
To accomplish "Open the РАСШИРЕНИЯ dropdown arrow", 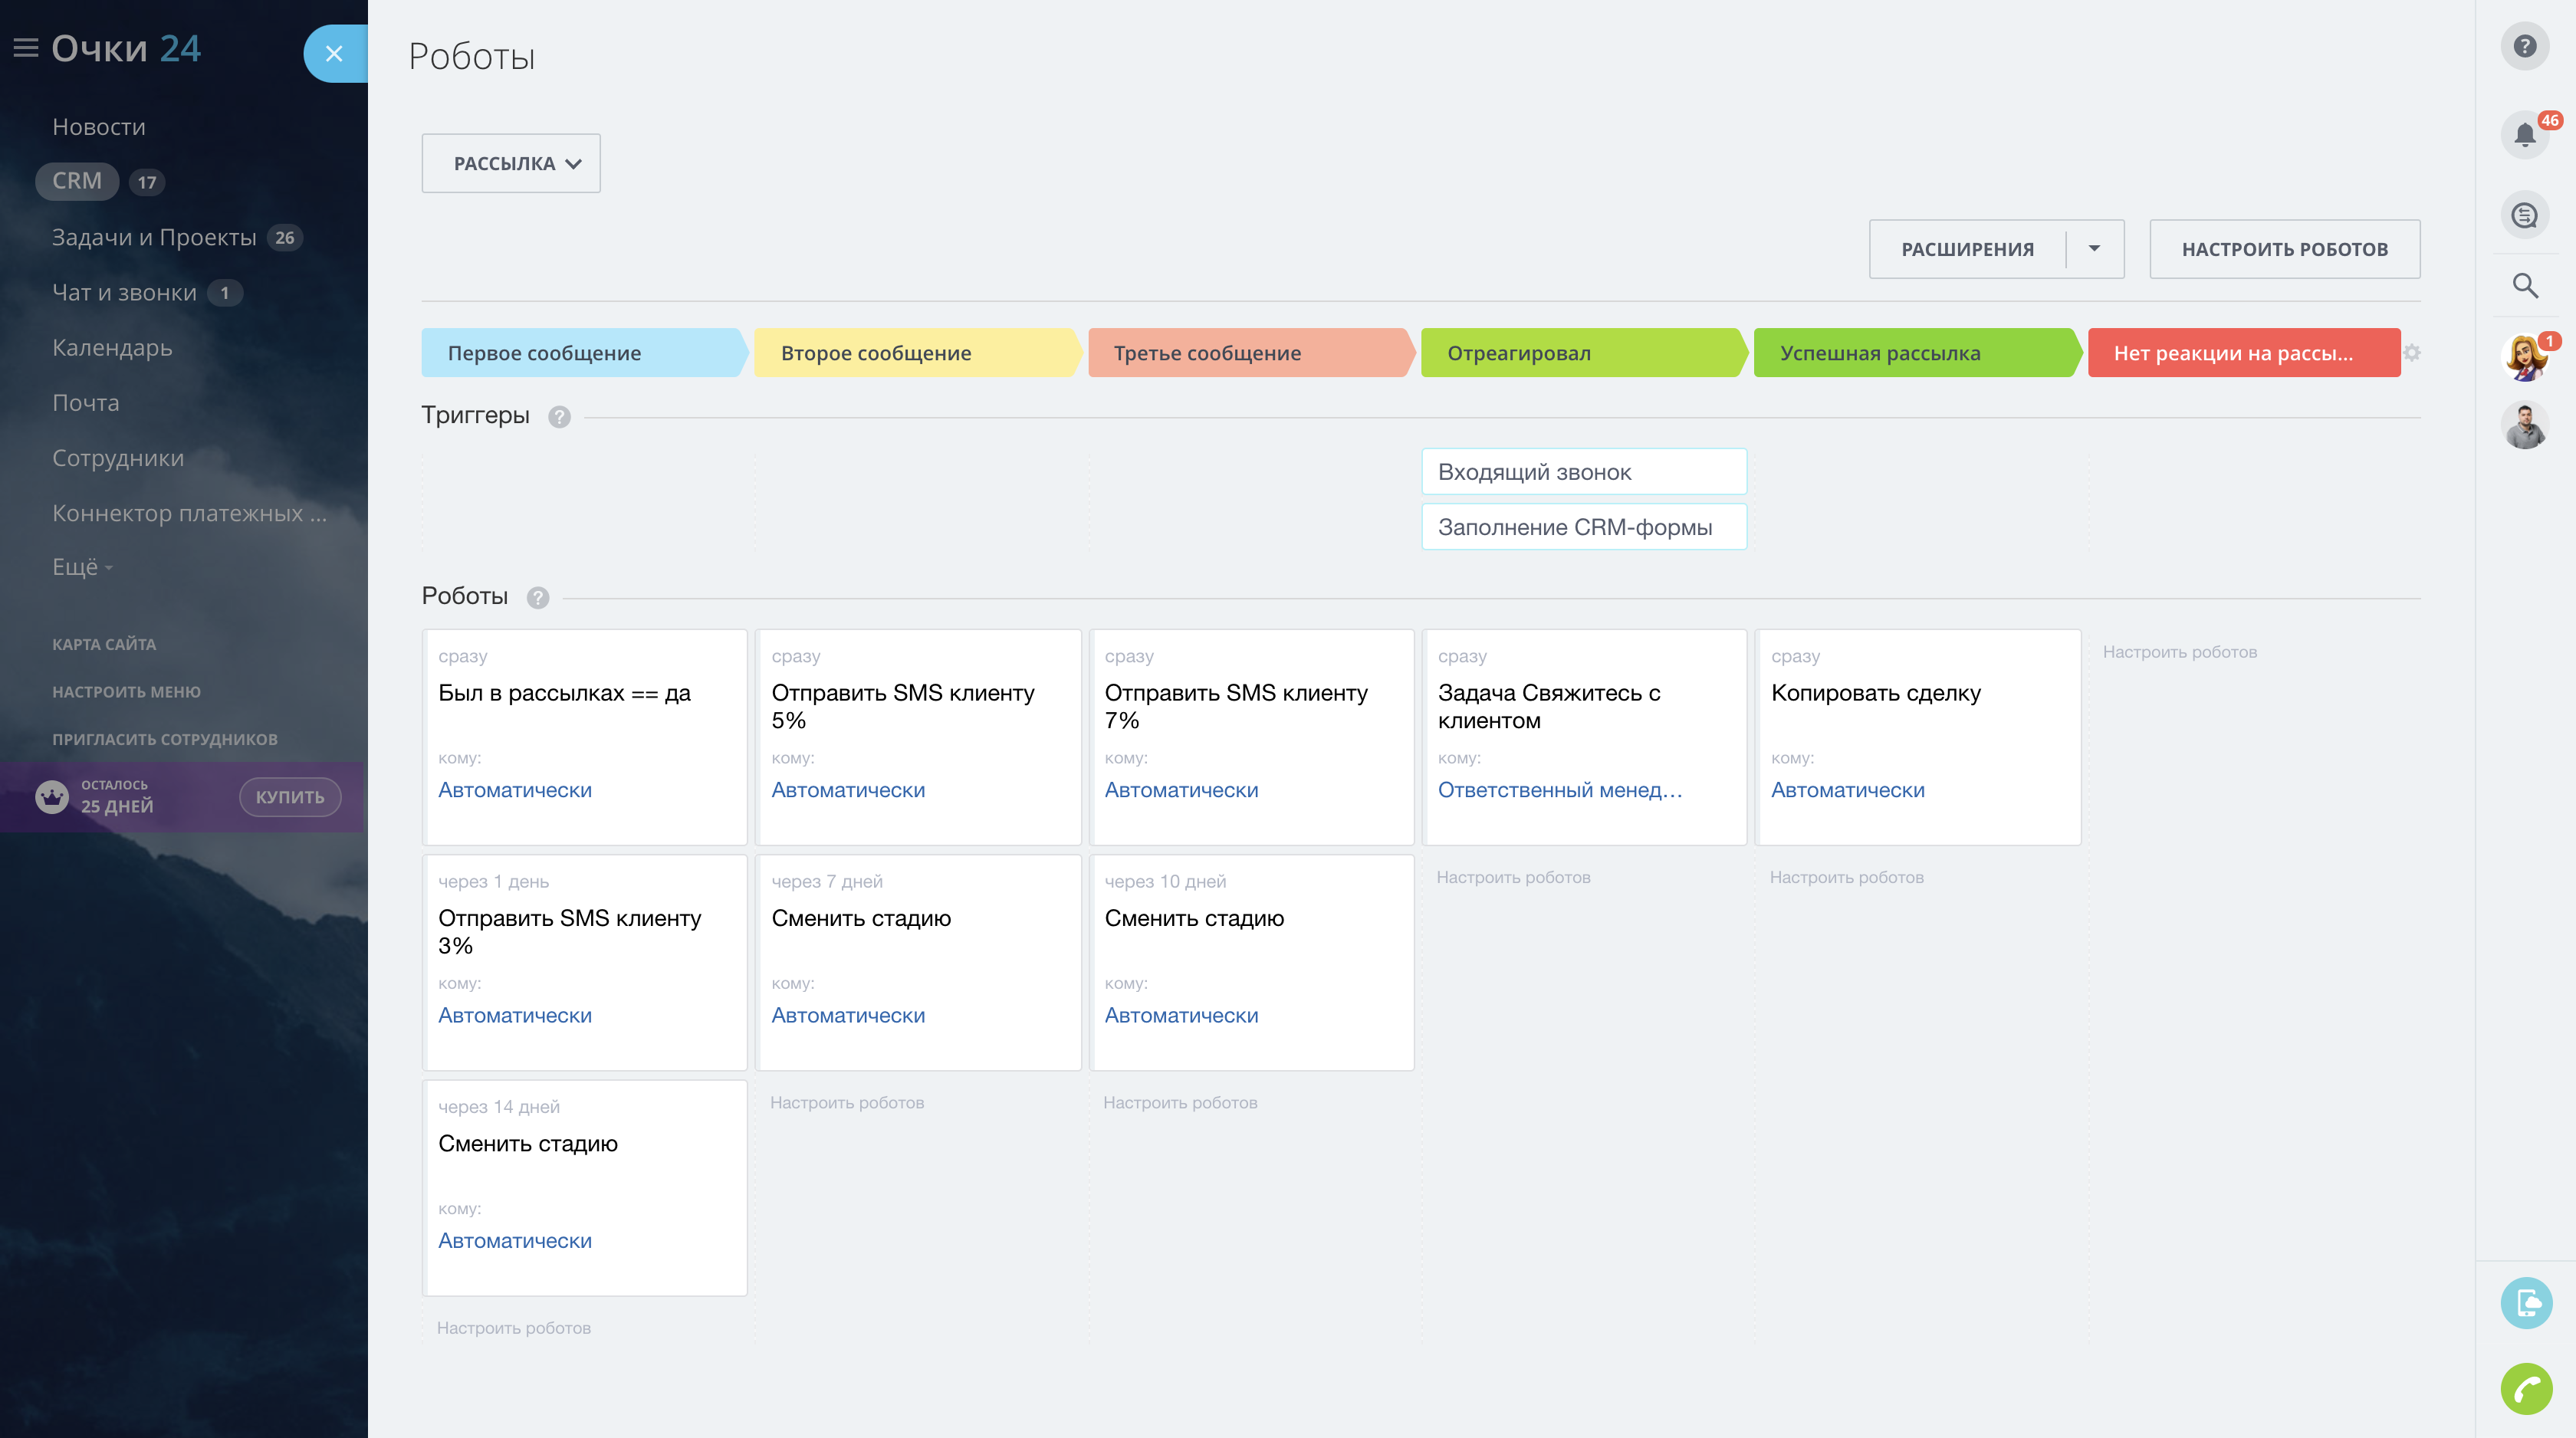I will 2094,249.
